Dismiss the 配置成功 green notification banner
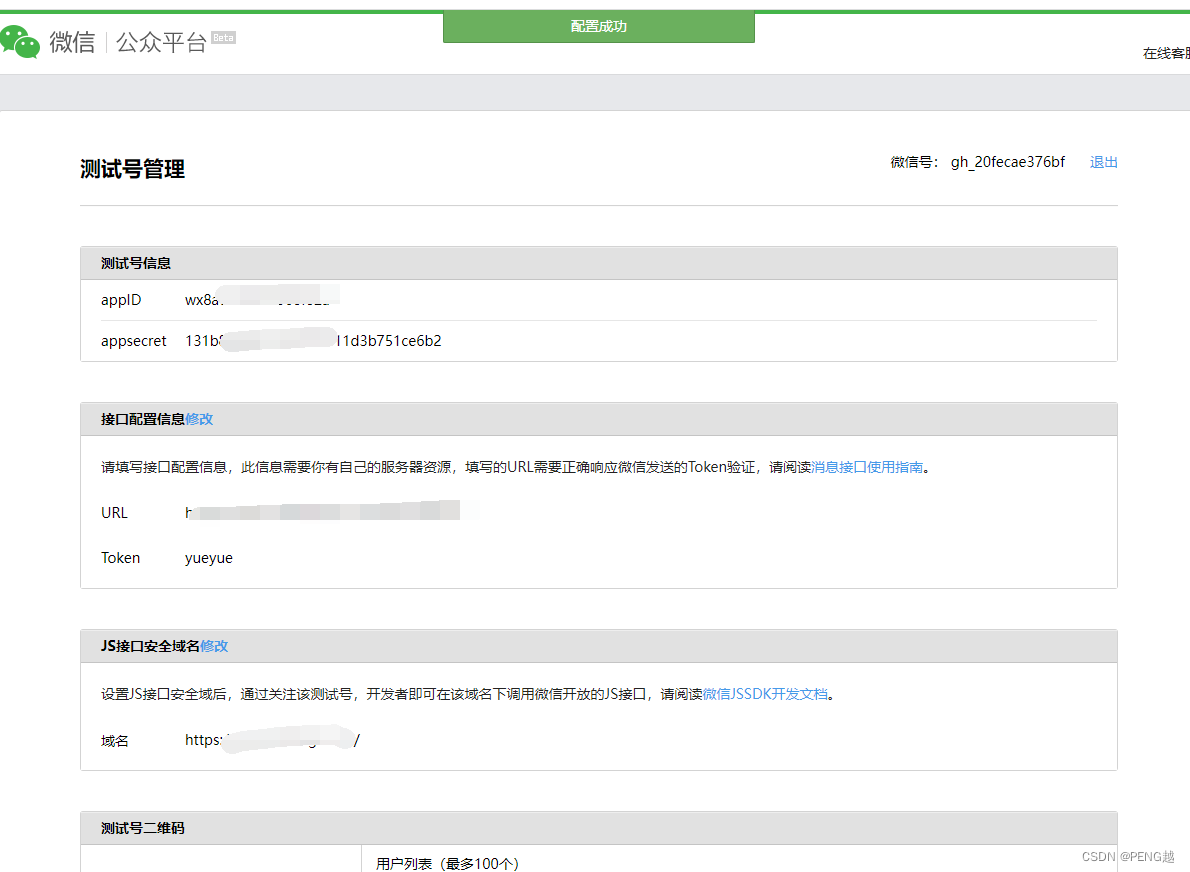 click(x=599, y=27)
